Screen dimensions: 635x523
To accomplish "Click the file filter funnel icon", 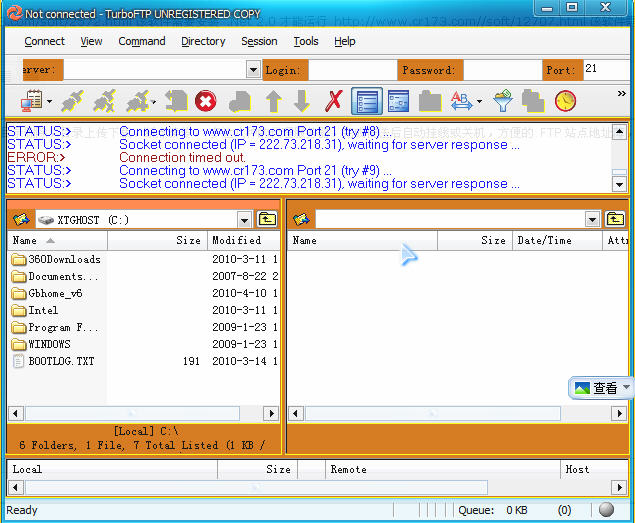I will (x=503, y=101).
